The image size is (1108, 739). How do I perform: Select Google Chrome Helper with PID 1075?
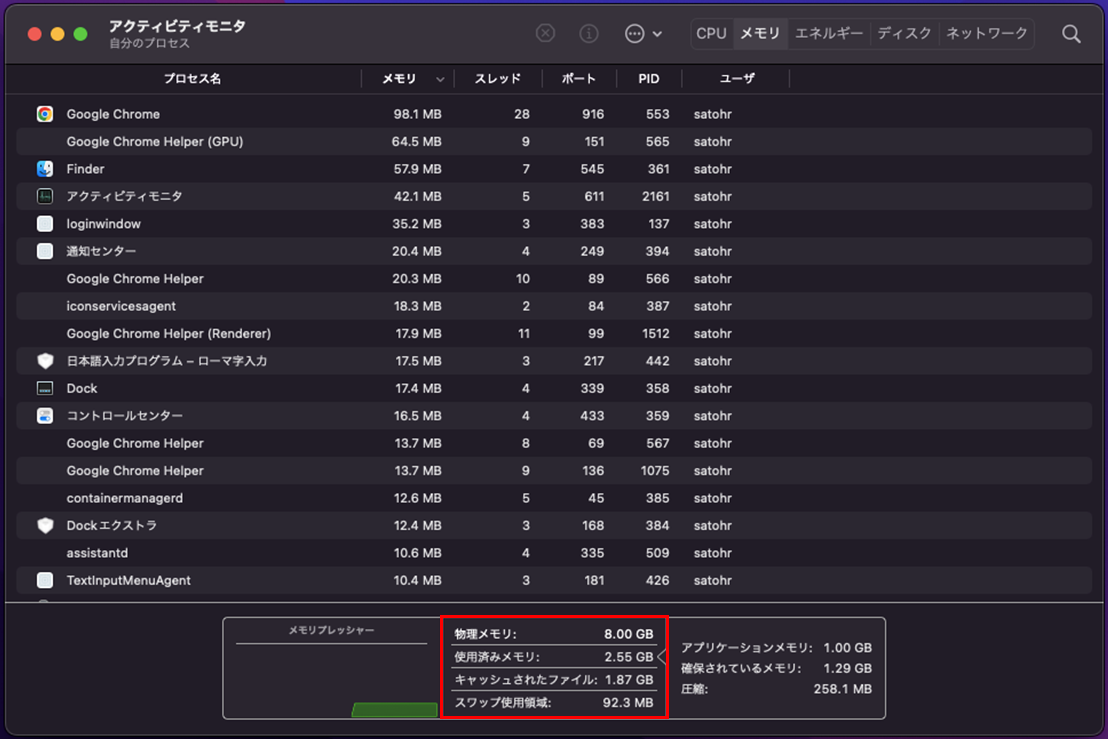coord(554,471)
